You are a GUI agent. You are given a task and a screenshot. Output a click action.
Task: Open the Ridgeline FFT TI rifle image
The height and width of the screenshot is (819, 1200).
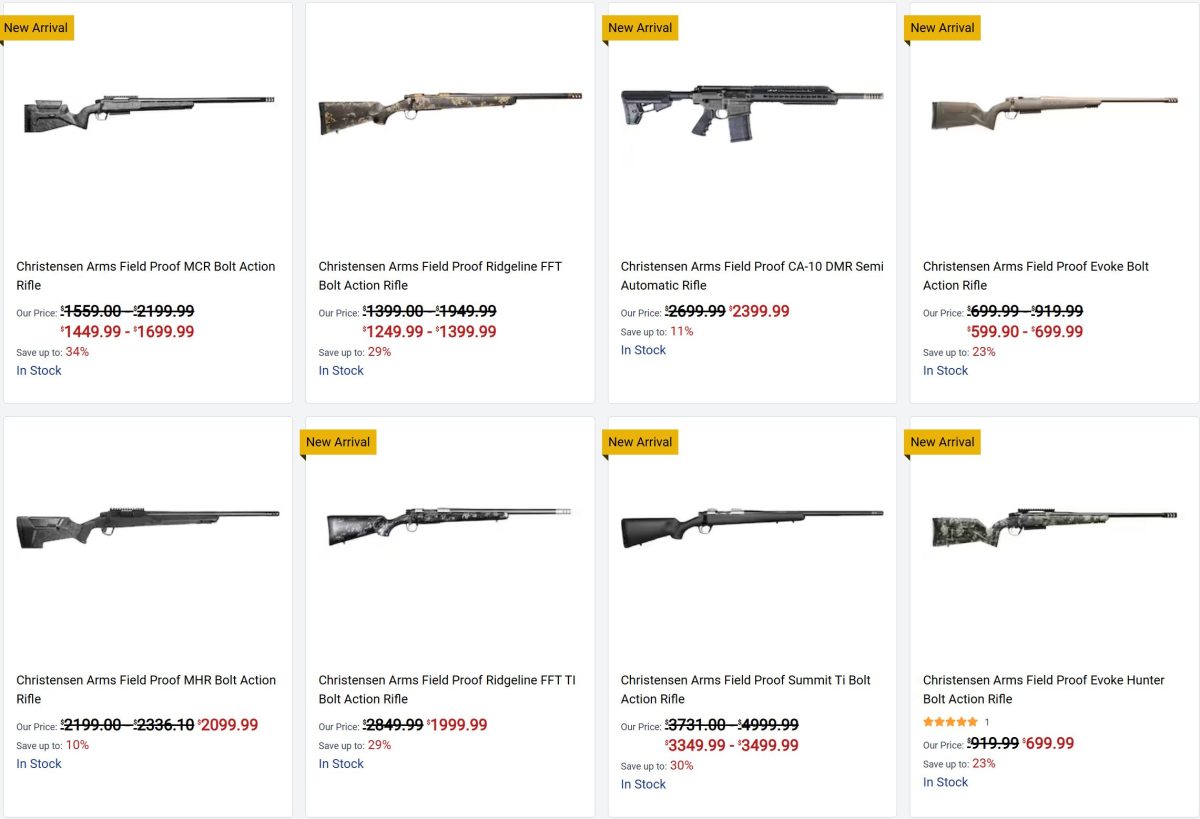pos(450,526)
